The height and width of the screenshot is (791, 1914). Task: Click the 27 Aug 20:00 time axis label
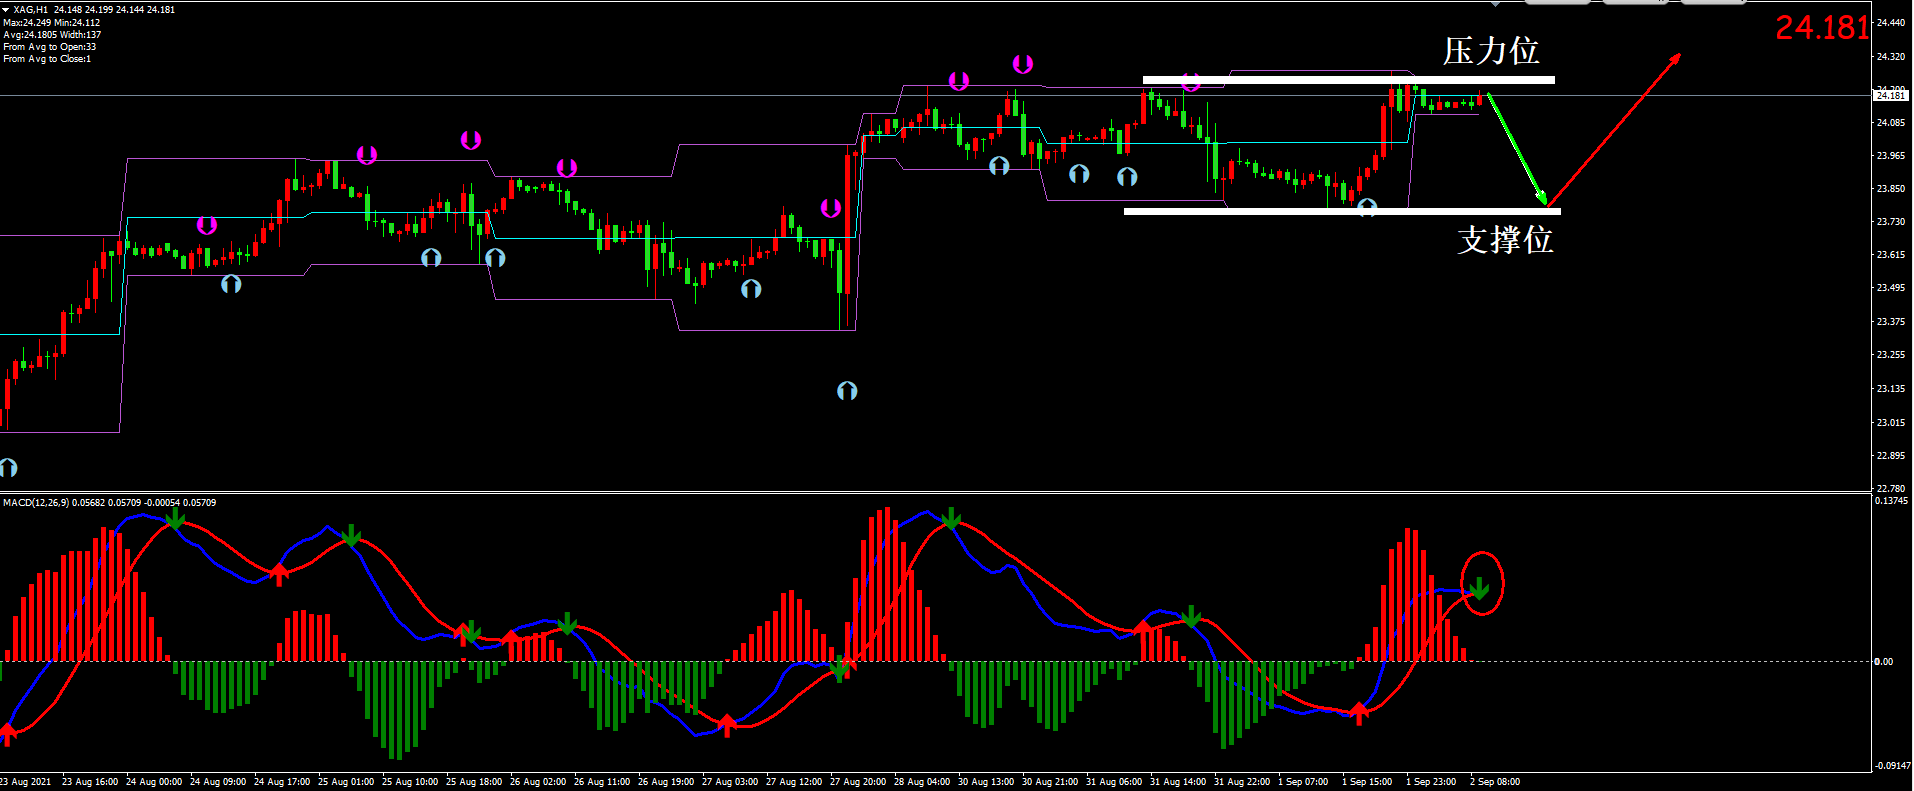(857, 782)
